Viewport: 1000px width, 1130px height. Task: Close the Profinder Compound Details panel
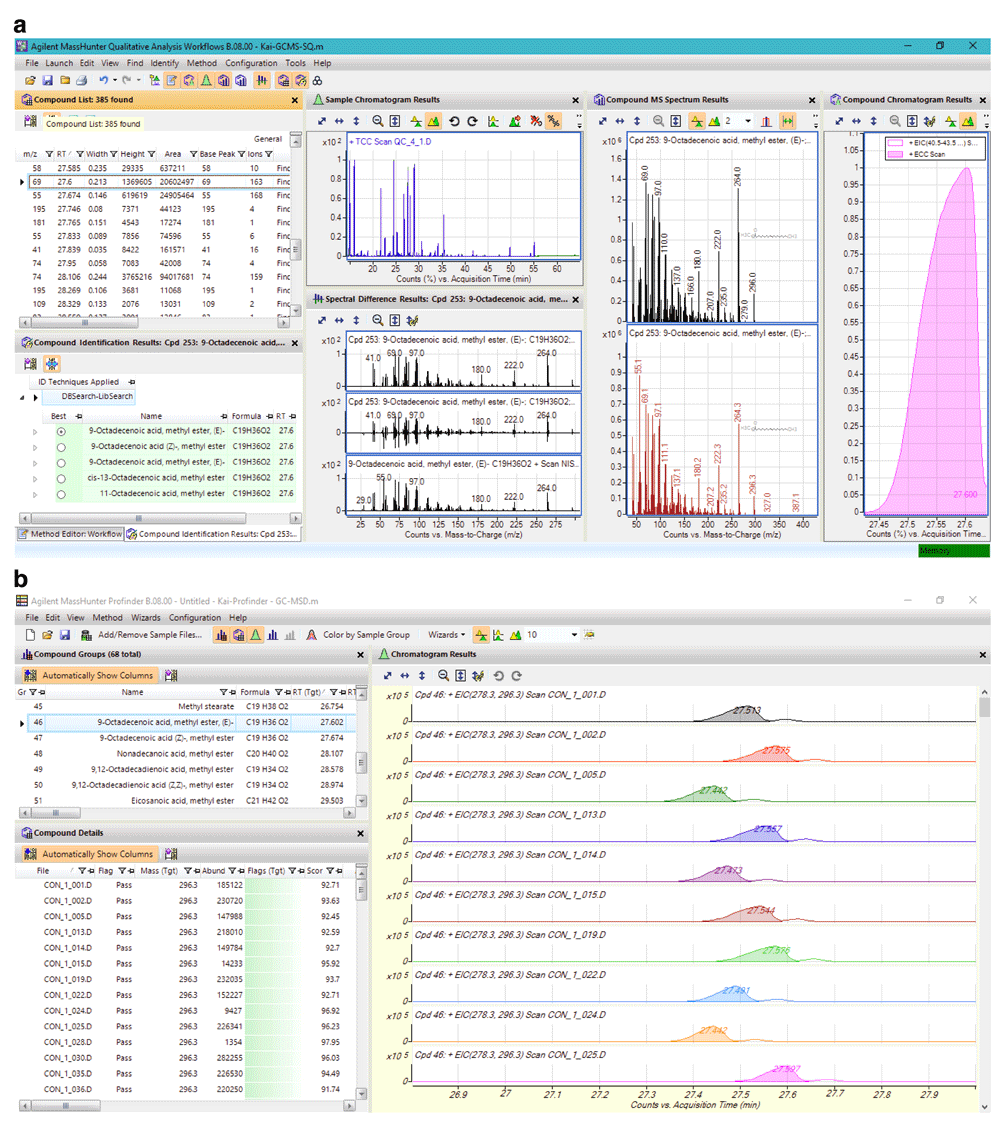click(361, 833)
